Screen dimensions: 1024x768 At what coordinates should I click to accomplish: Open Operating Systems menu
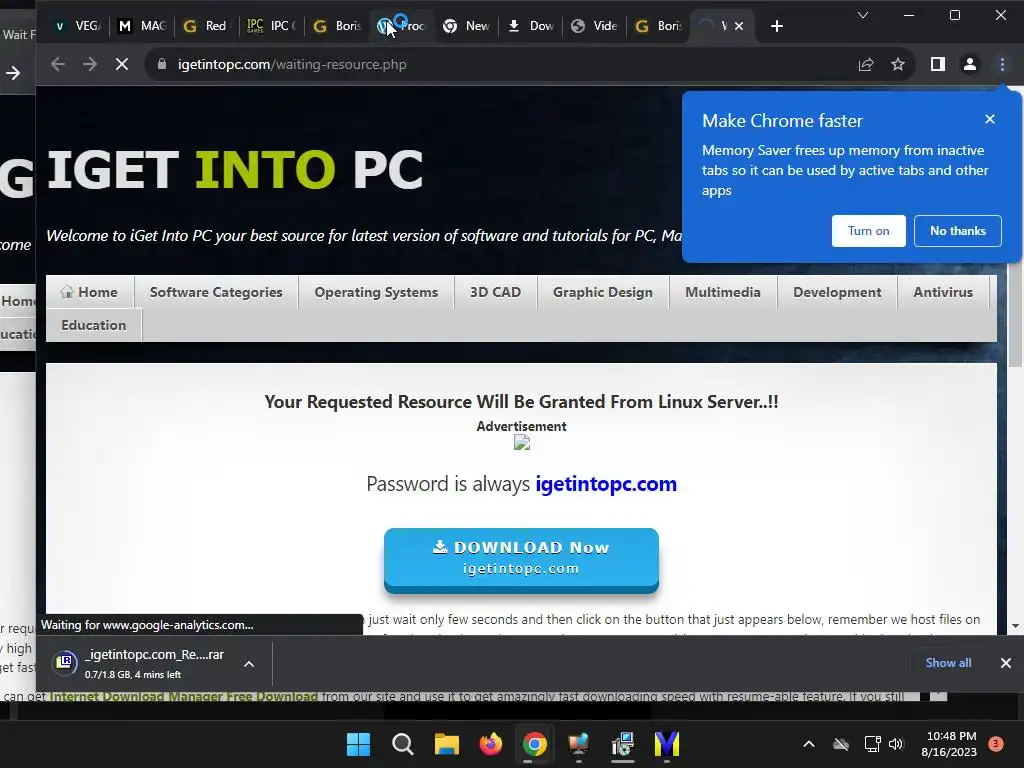(376, 292)
